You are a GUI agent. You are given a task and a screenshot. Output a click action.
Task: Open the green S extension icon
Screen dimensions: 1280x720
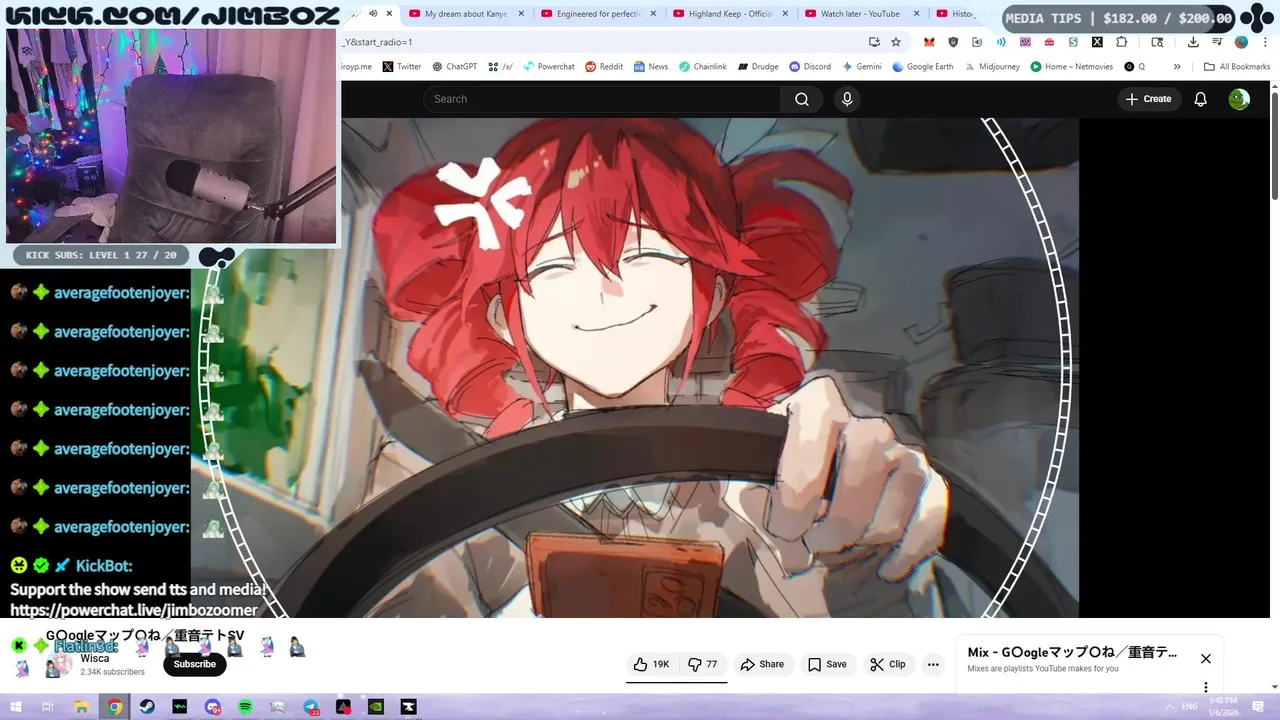1073,42
